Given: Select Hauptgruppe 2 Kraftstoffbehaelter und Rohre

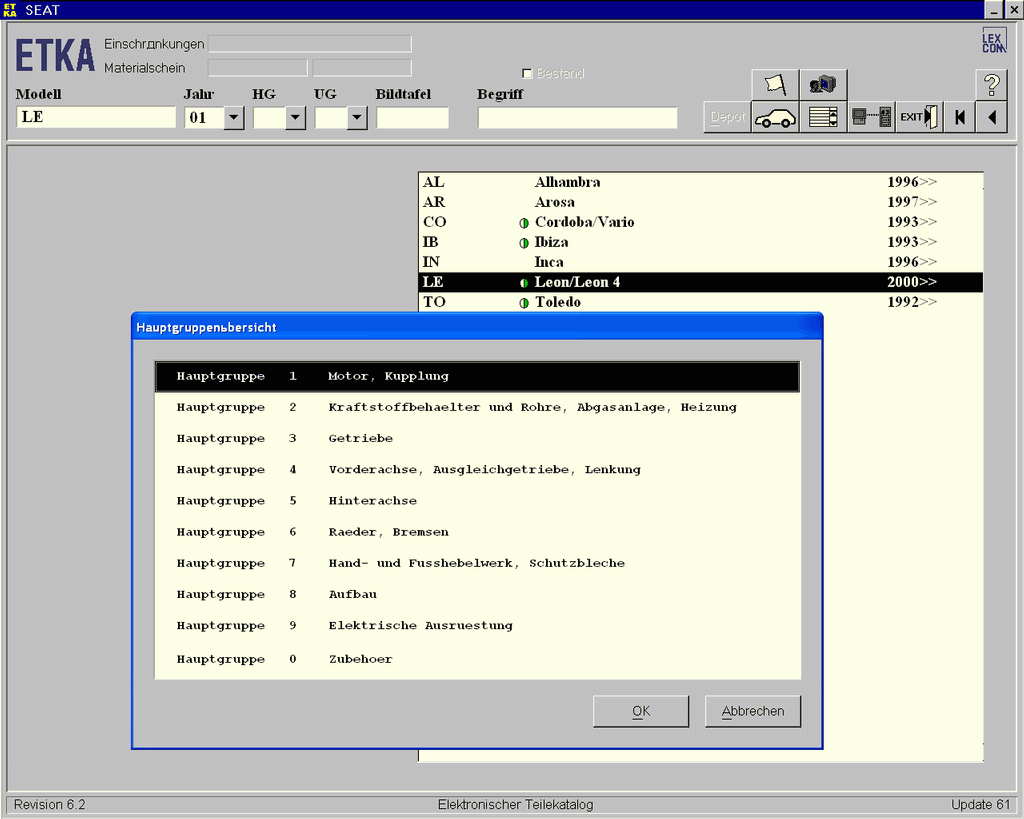Looking at the screenshot, I should [477, 408].
